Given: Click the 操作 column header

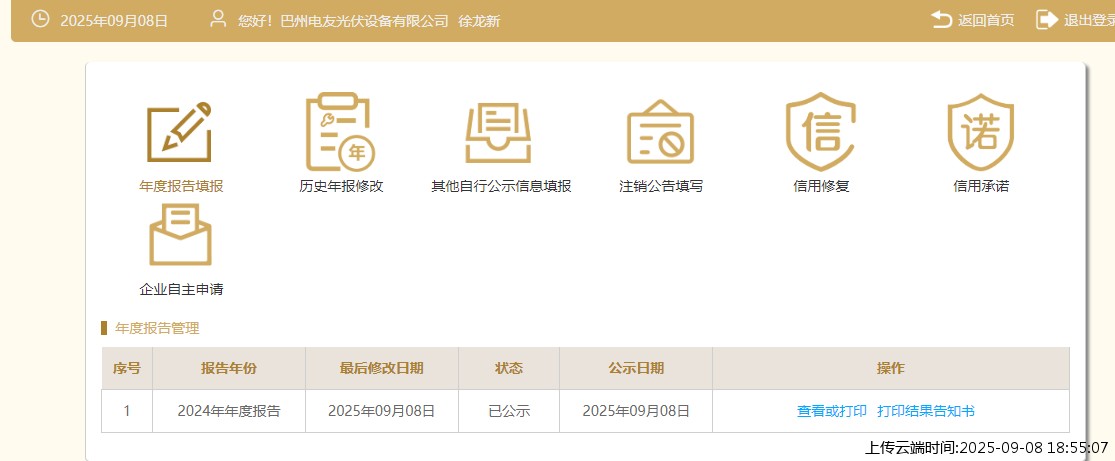Looking at the screenshot, I should coord(891,369).
